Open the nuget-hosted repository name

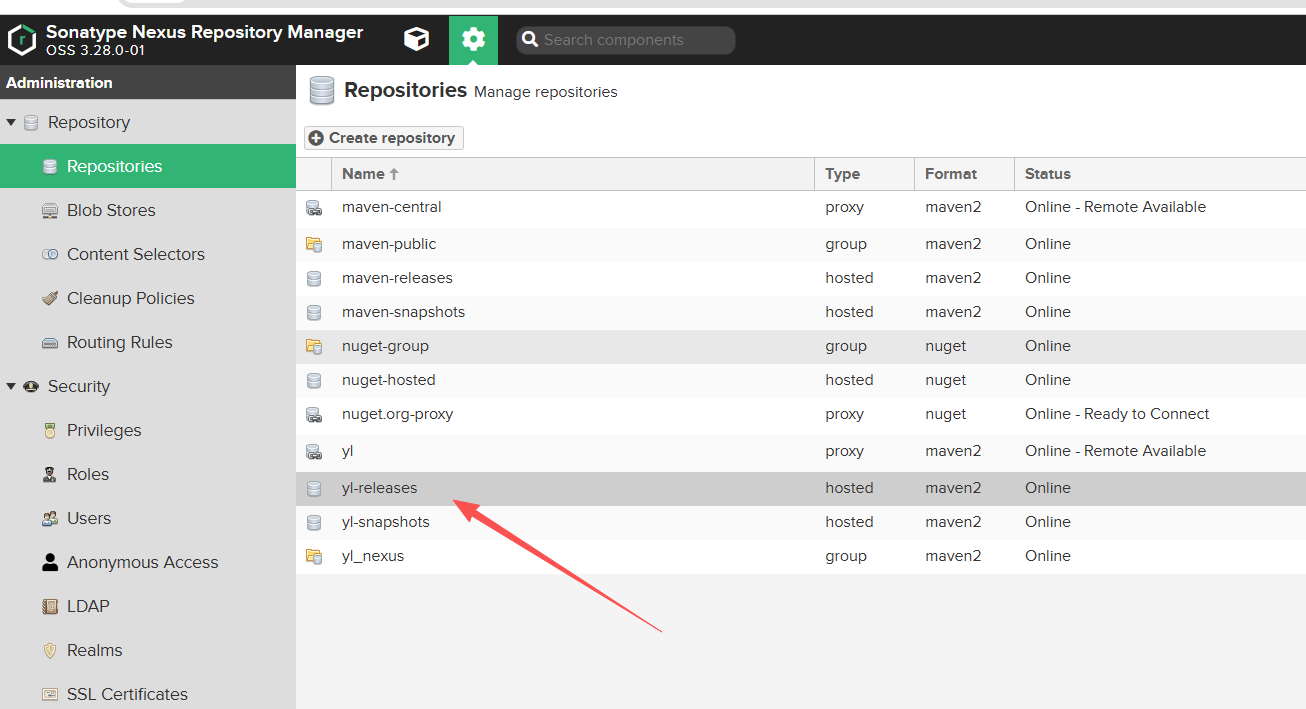388,380
